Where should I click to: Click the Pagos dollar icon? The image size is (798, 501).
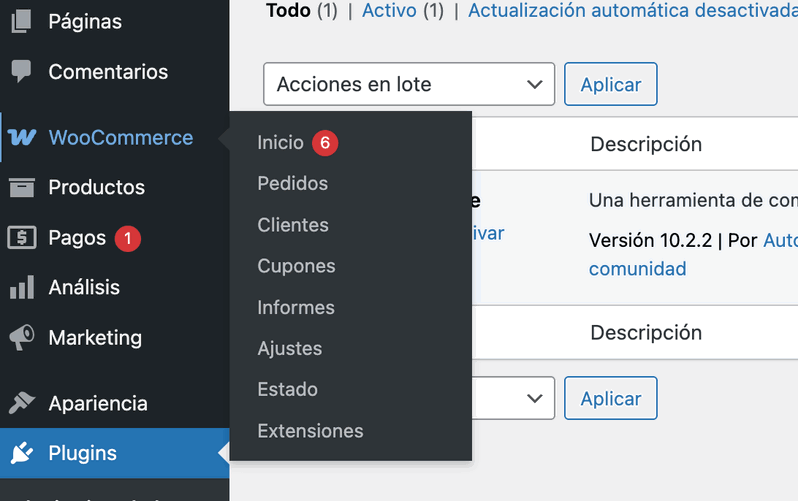tap(21, 237)
